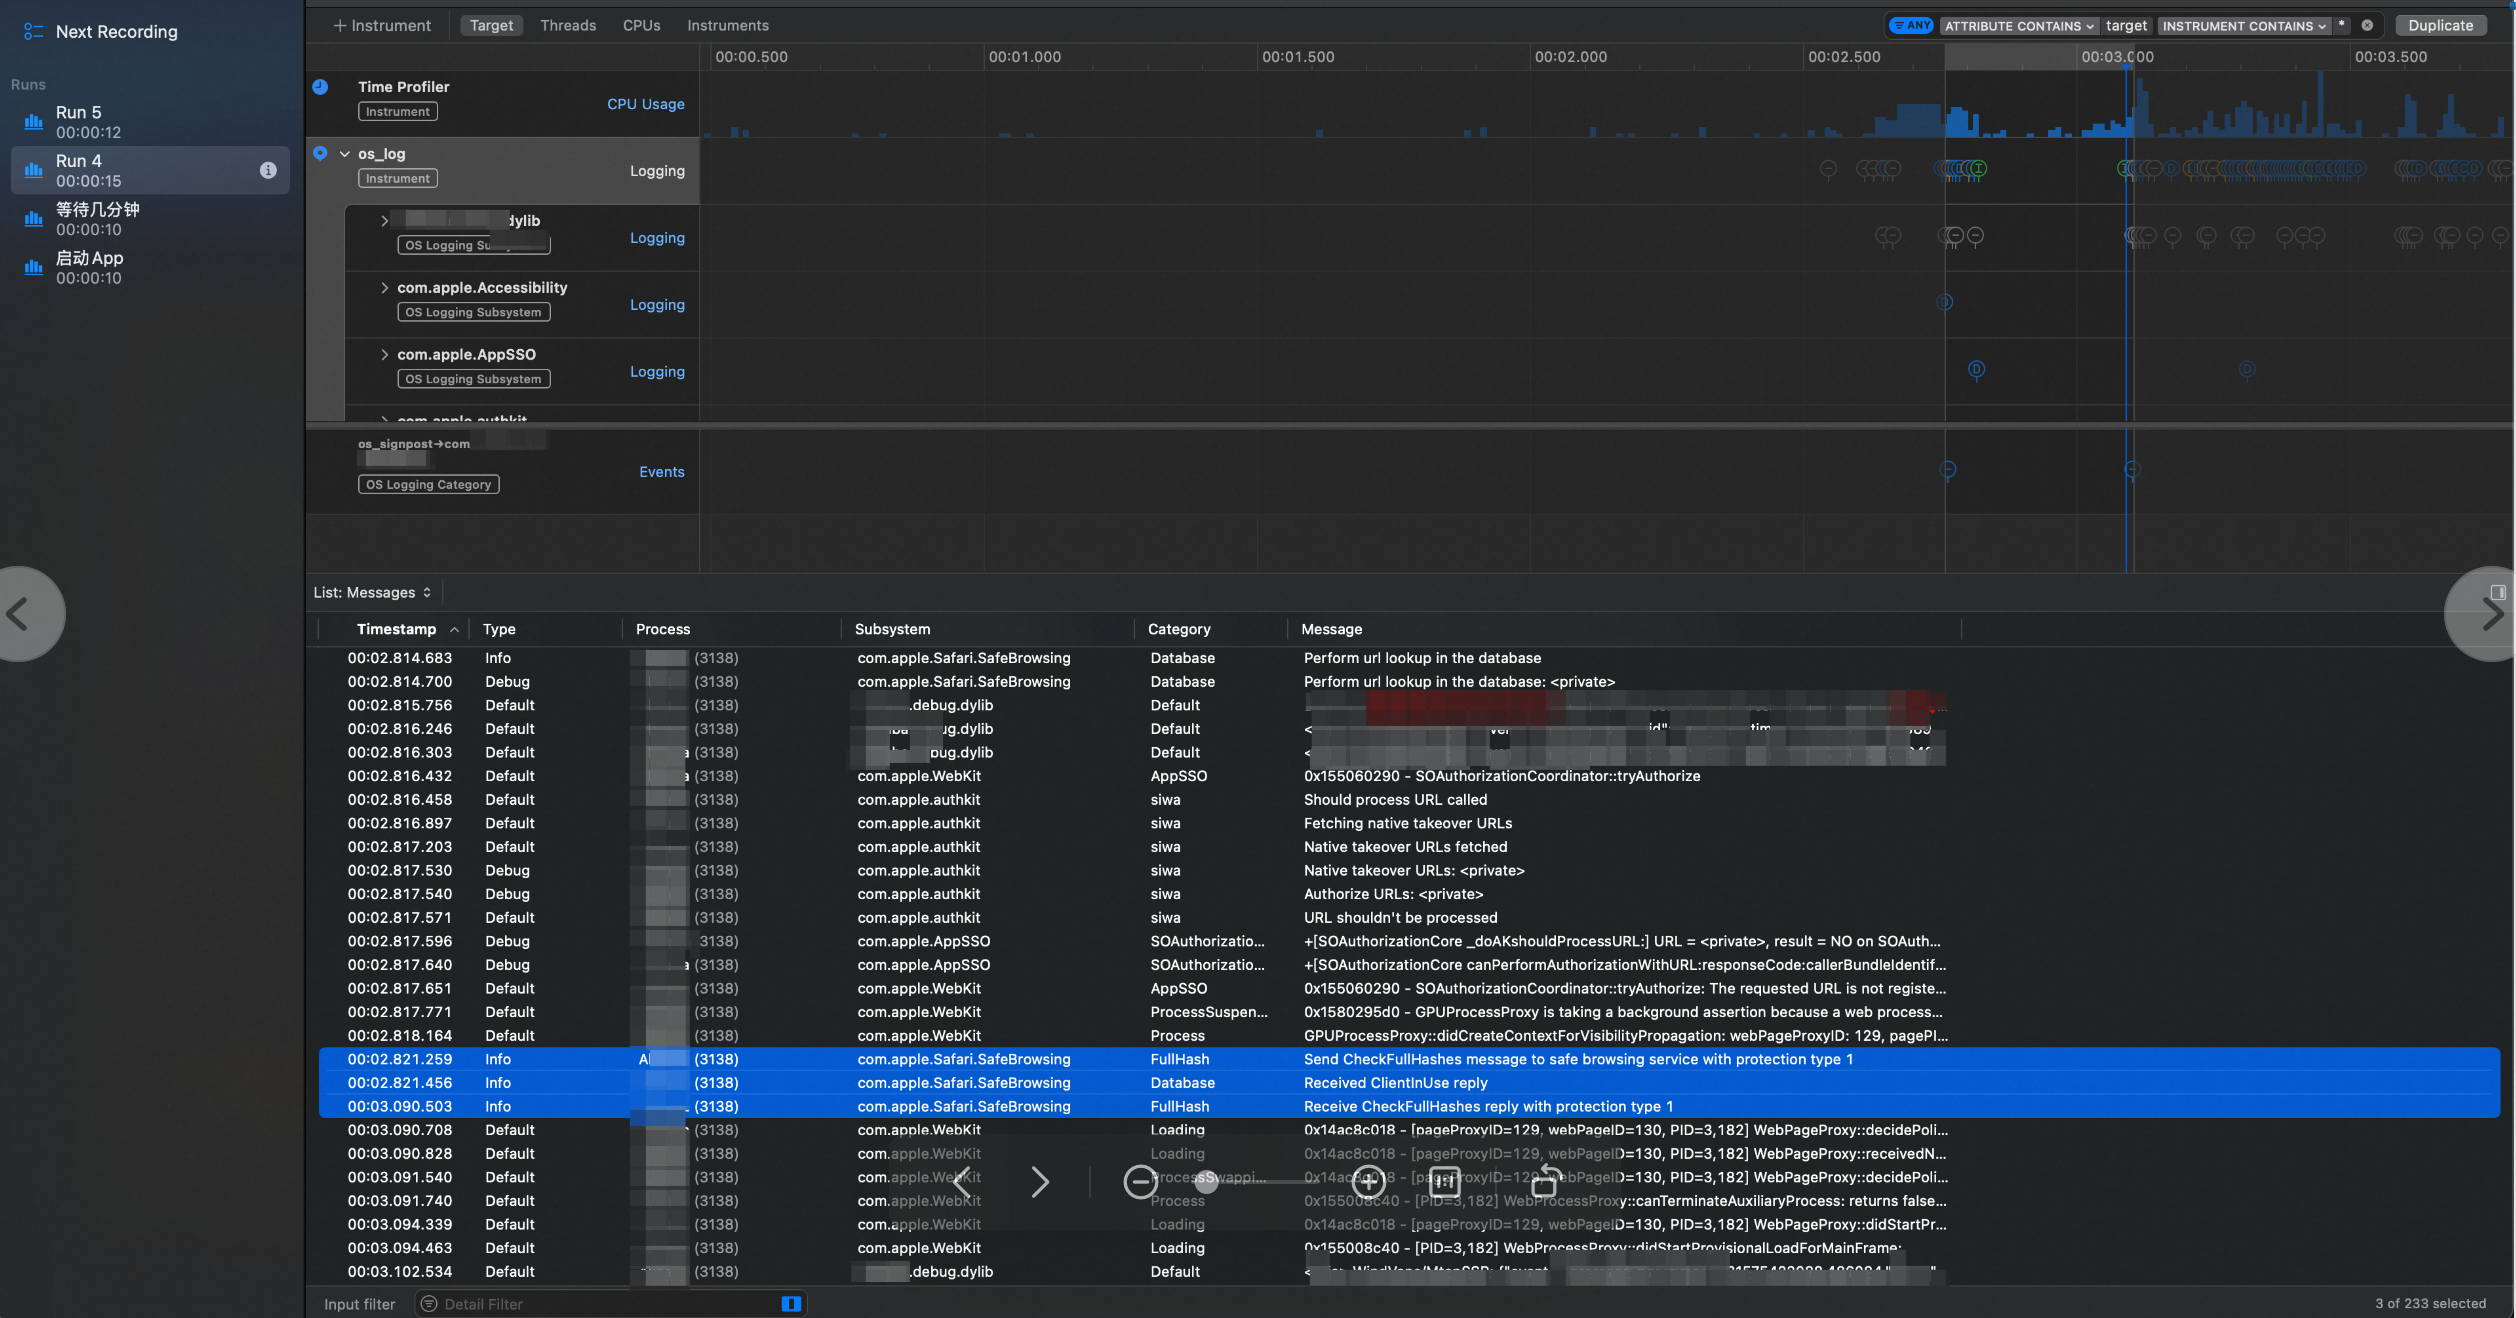
Task: Sort by the Message column header
Action: [x=1331, y=629]
